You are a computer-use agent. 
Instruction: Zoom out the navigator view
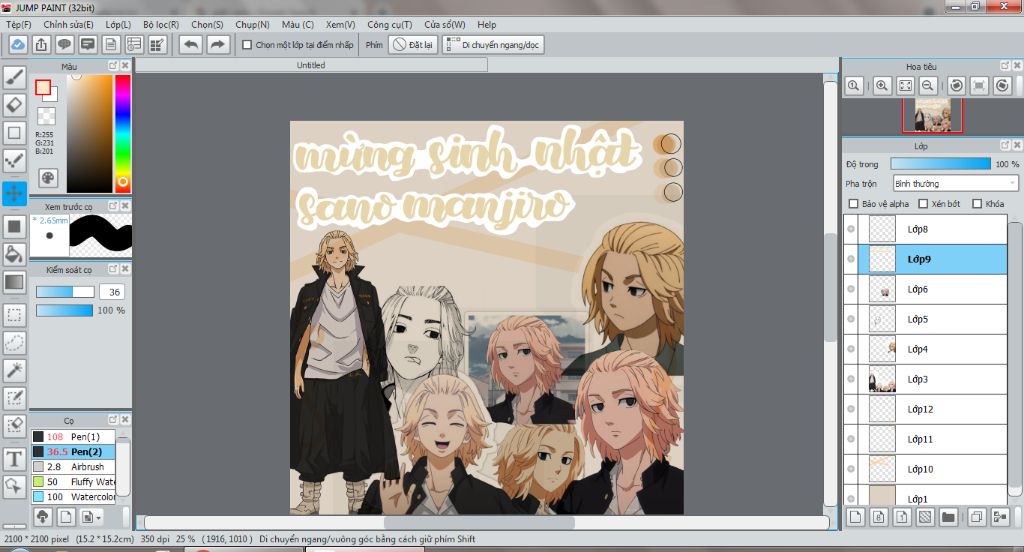[x=927, y=86]
